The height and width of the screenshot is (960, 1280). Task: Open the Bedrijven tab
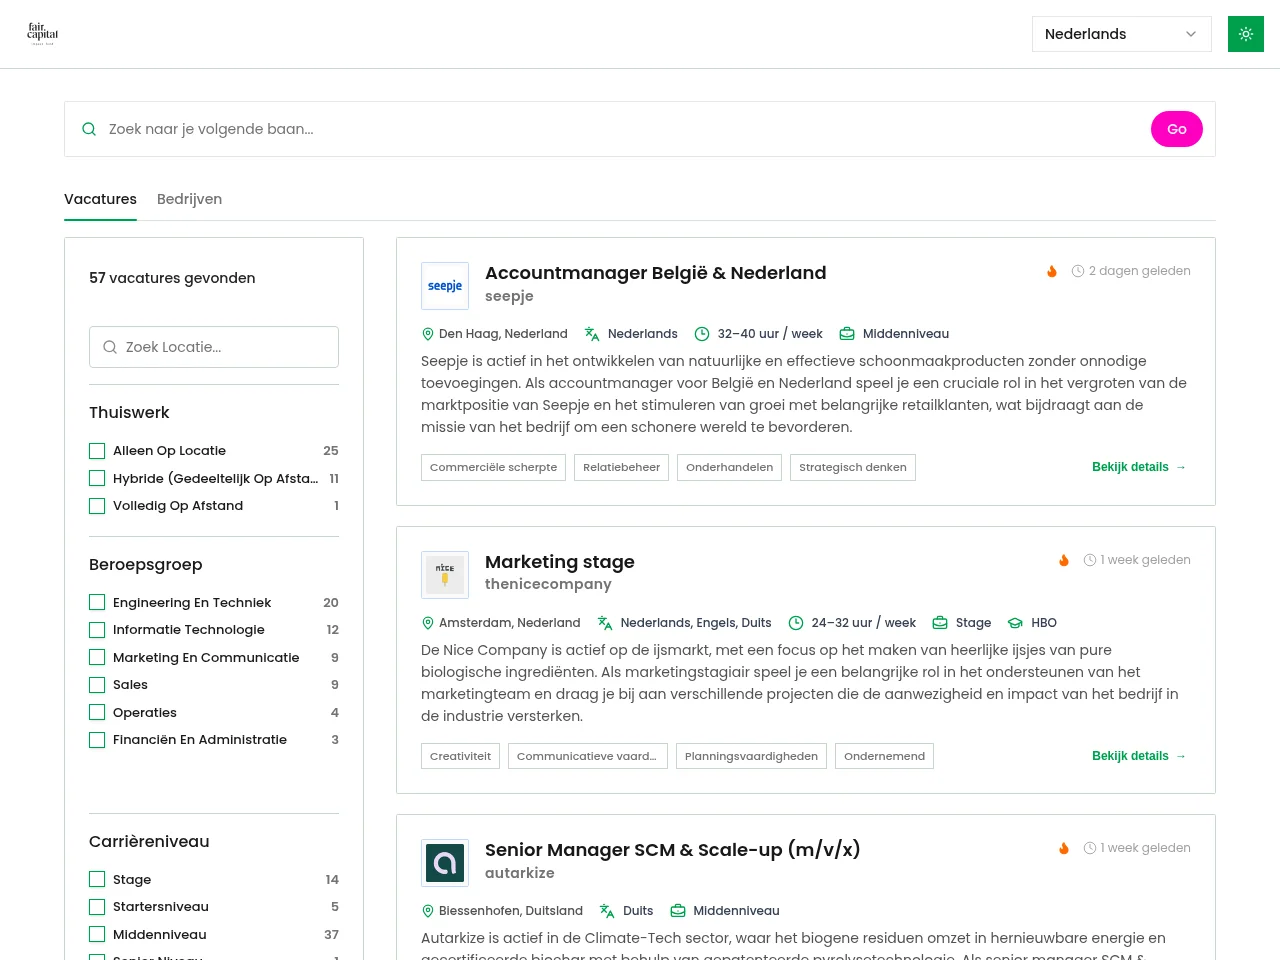click(x=189, y=200)
